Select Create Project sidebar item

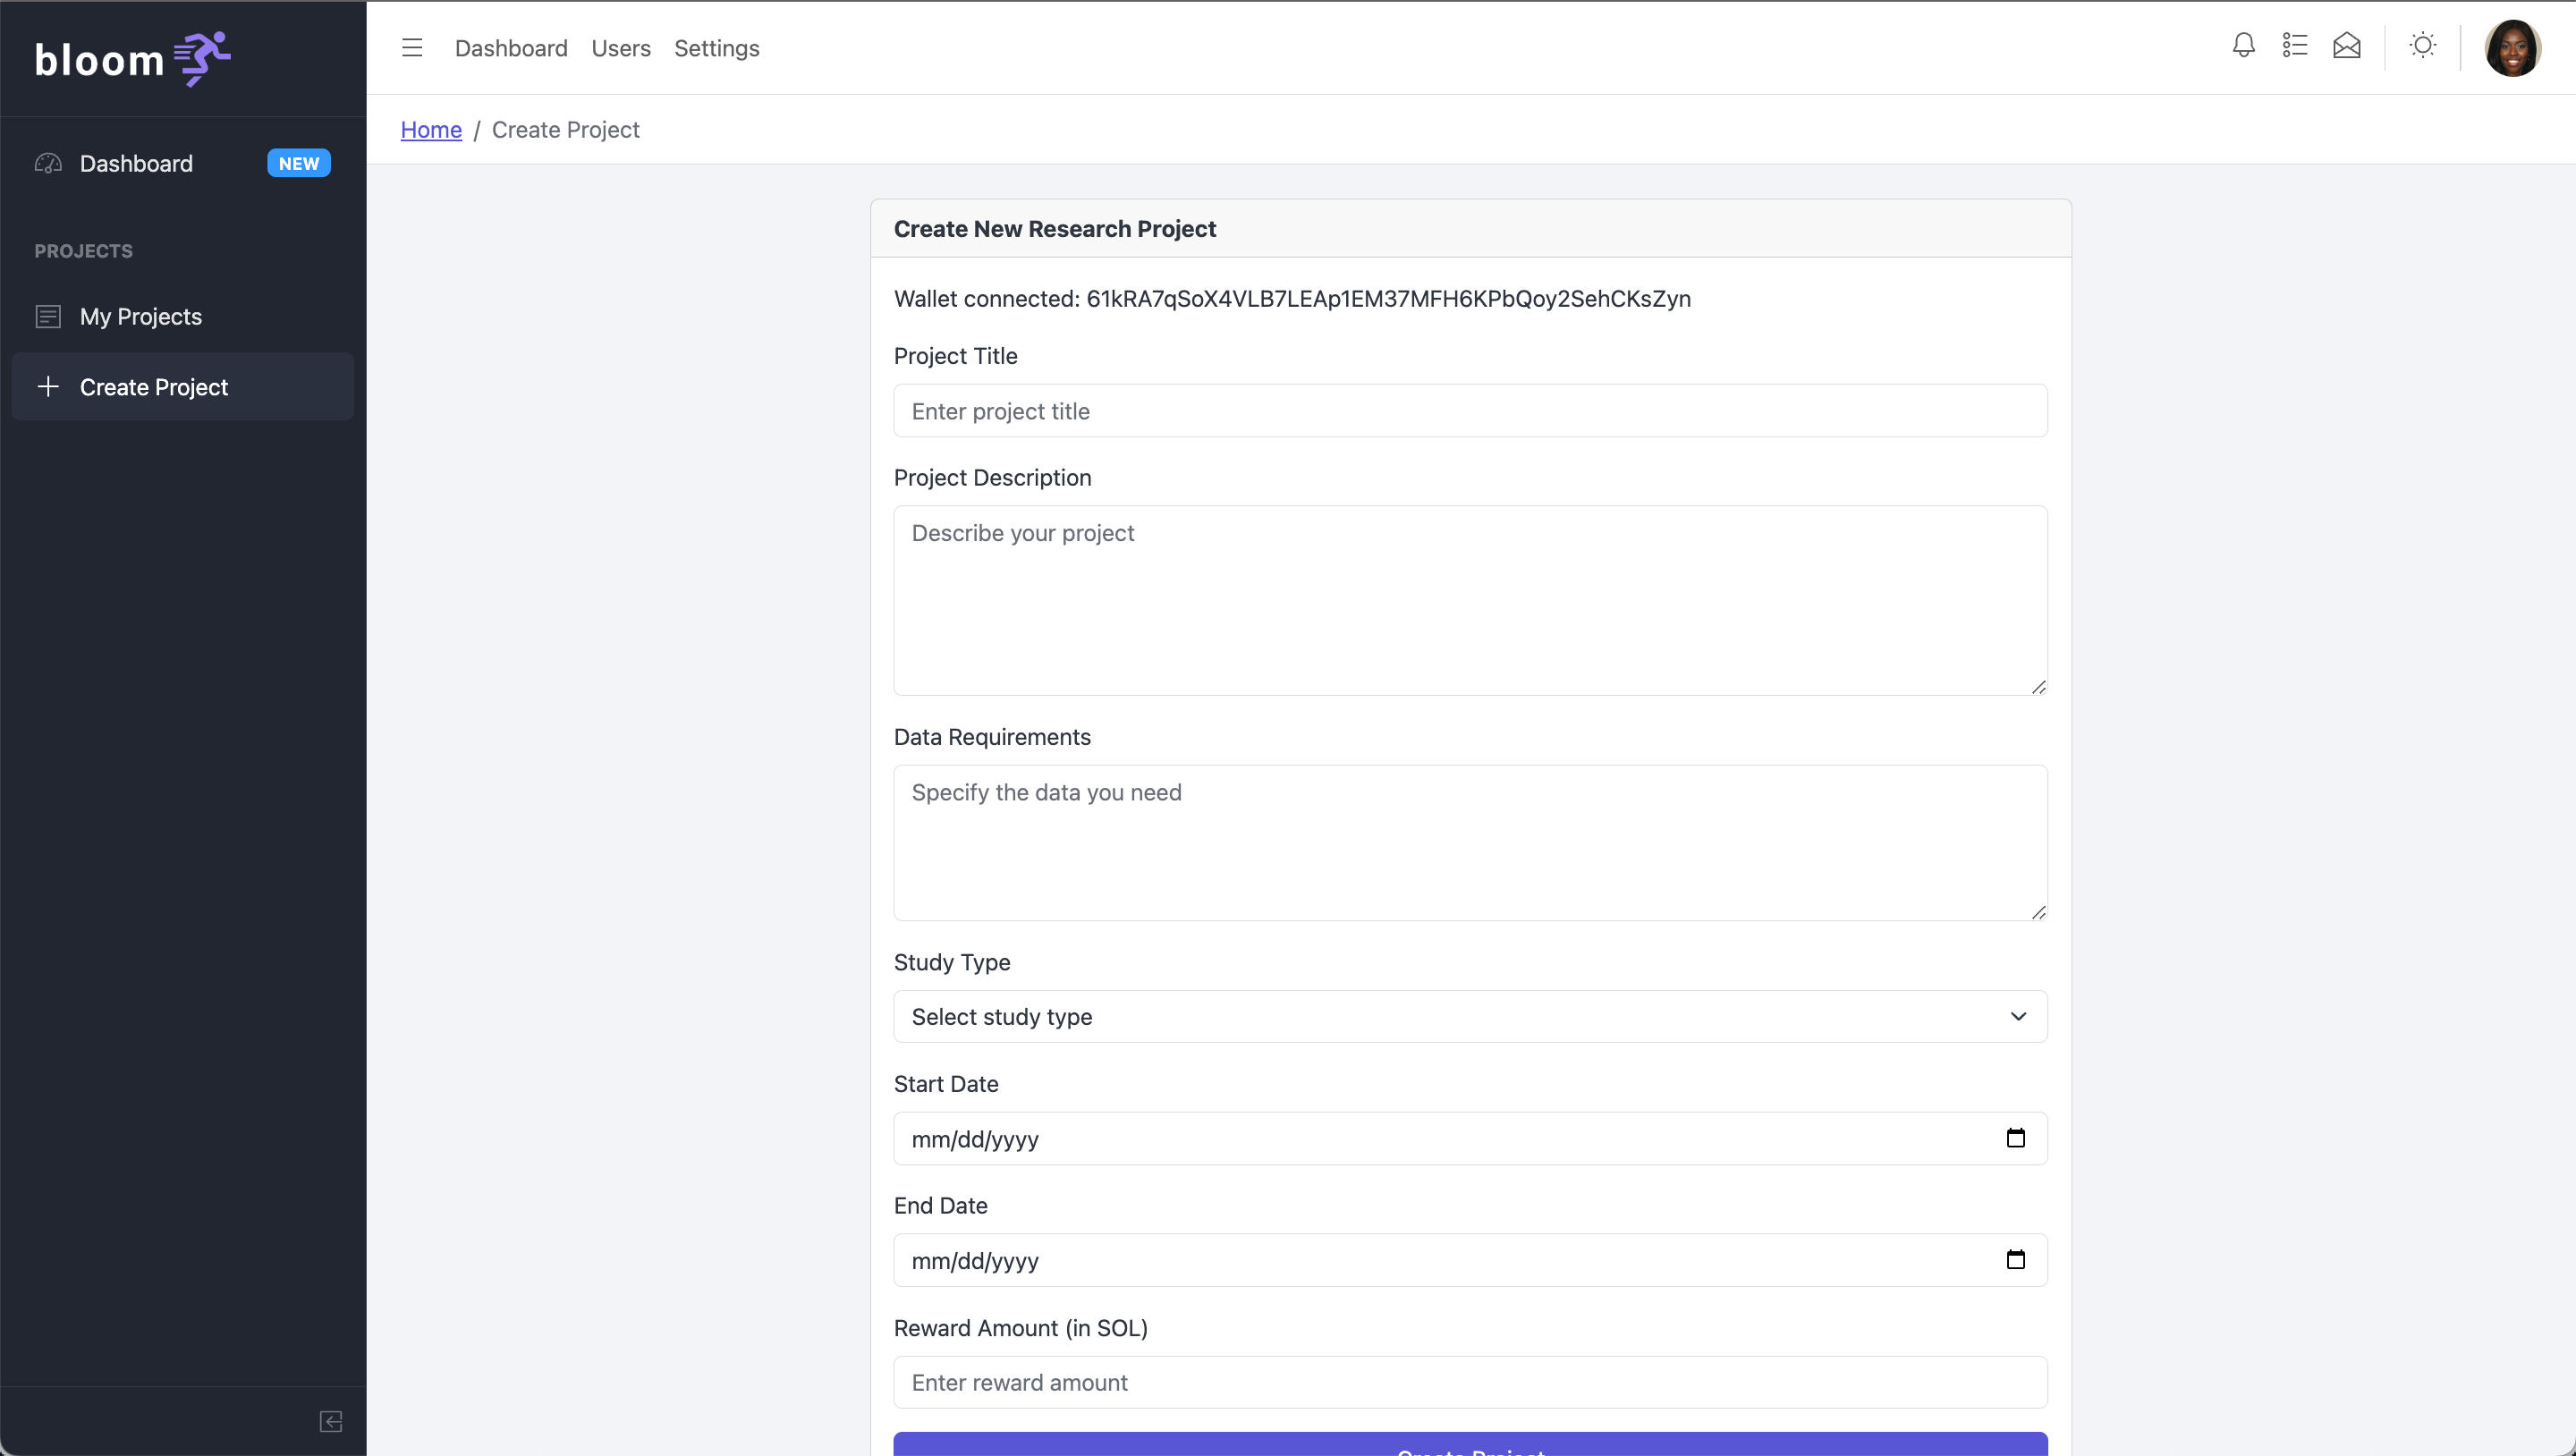(154, 387)
